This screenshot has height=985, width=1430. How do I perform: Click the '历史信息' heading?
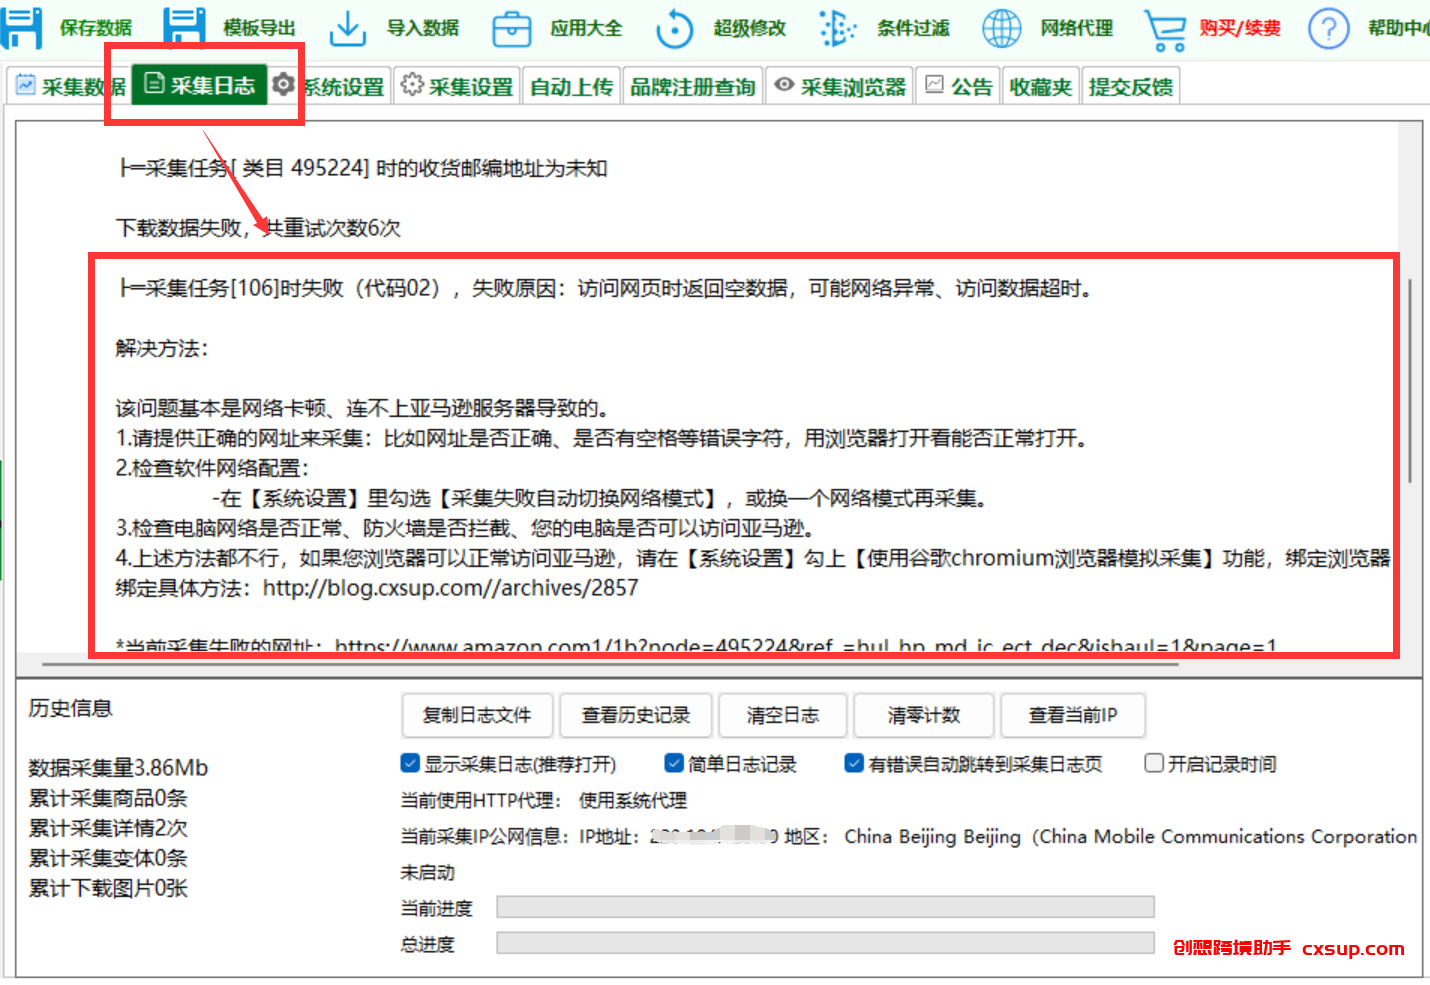70,708
